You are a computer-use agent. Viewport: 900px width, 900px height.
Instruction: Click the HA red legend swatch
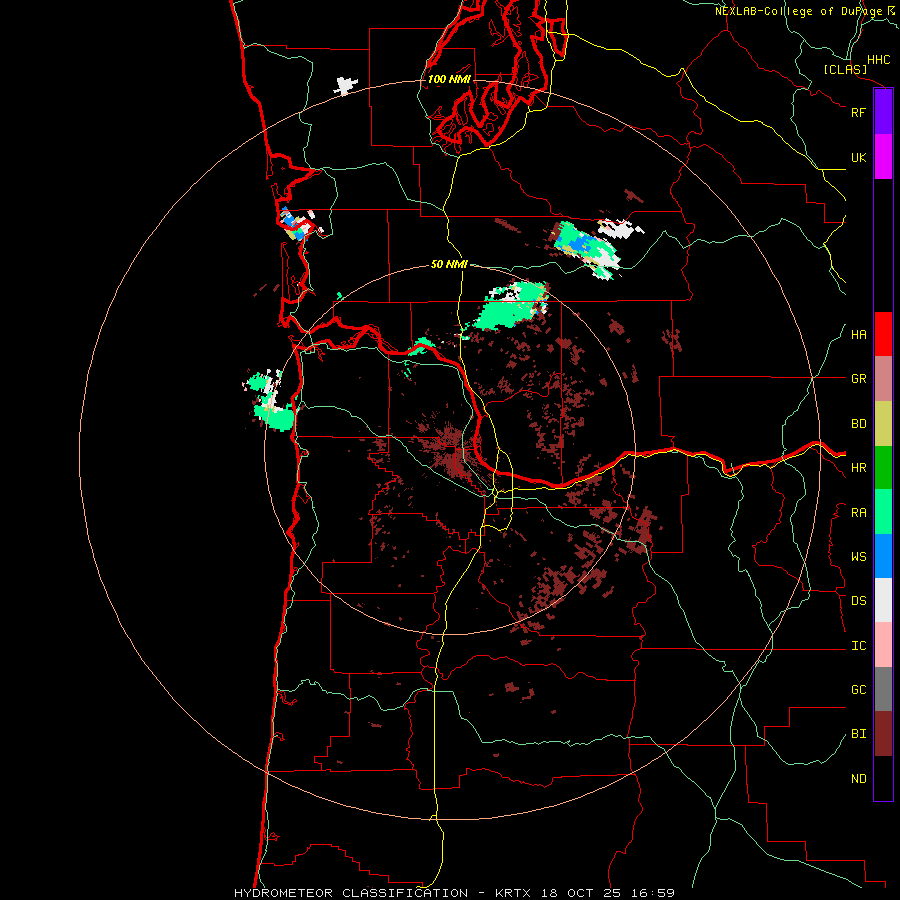[x=883, y=334]
